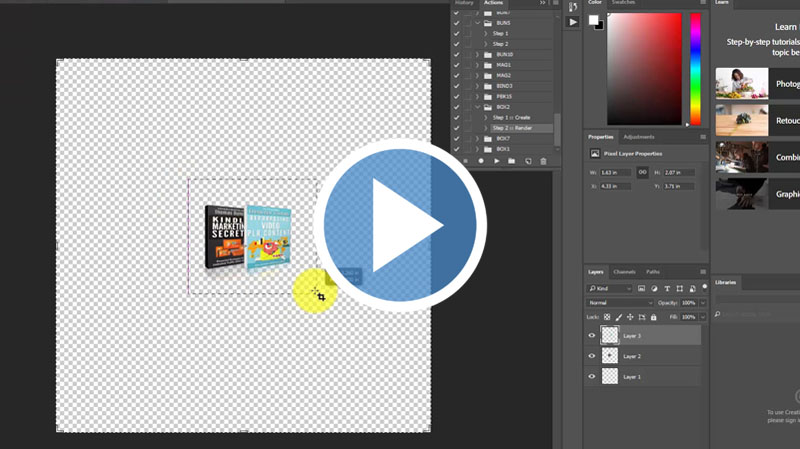Click the link width and height icon
800x449 pixels.
click(x=643, y=172)
